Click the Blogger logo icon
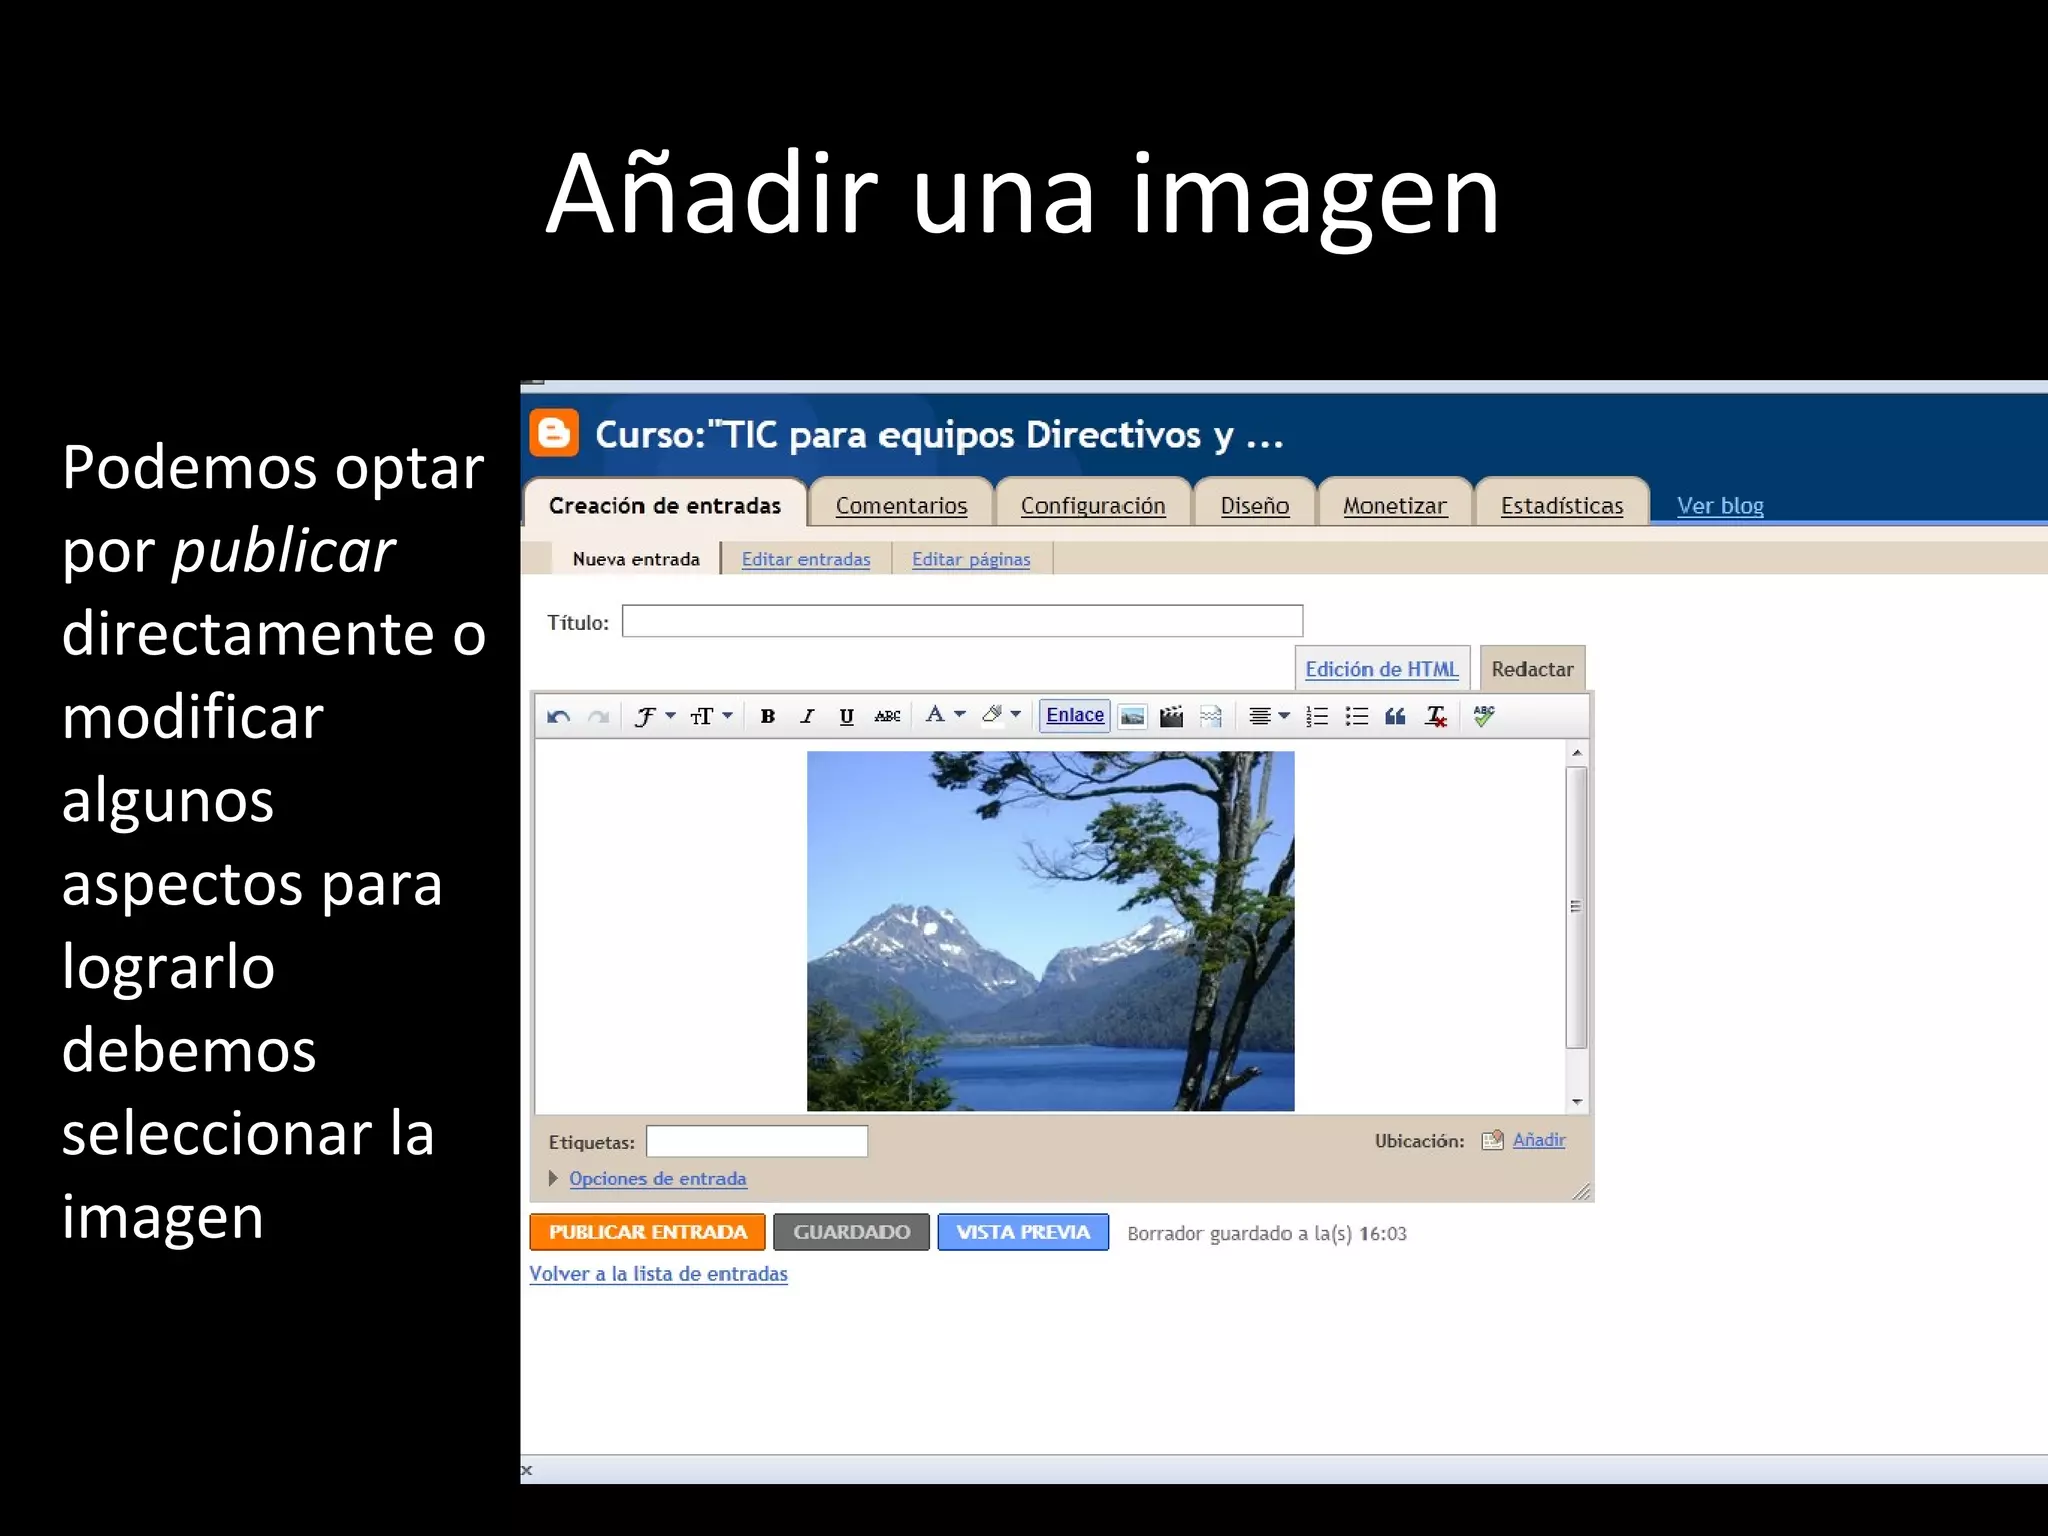Screen dimensions: 2048x1536 tap(554, 433)
